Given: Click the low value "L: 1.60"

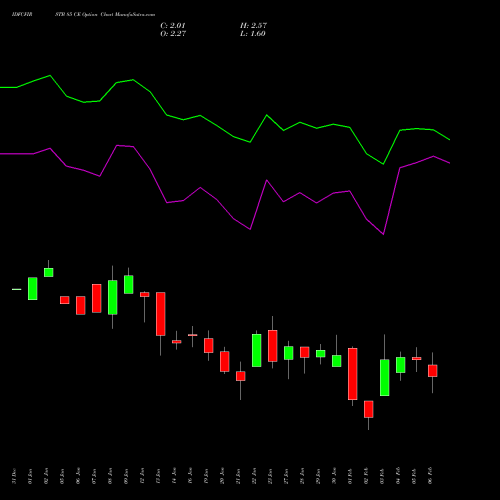Looking at the screenshot, I should click(253, 33).
